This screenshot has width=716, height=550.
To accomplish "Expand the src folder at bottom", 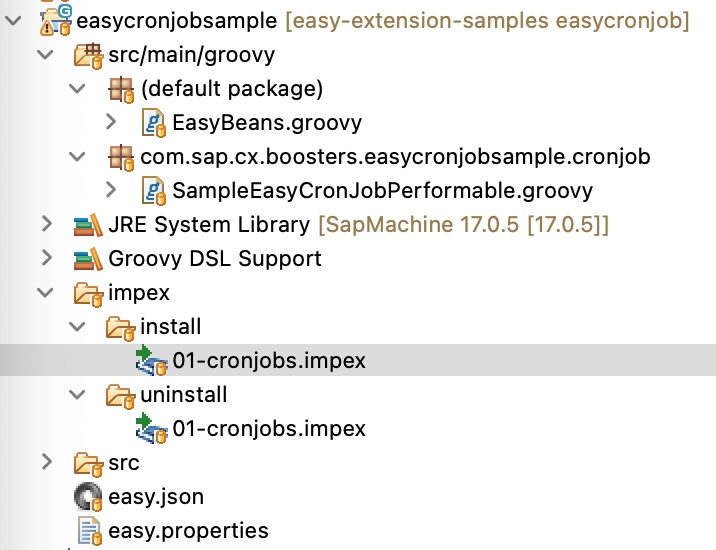I will click(45, 463).
